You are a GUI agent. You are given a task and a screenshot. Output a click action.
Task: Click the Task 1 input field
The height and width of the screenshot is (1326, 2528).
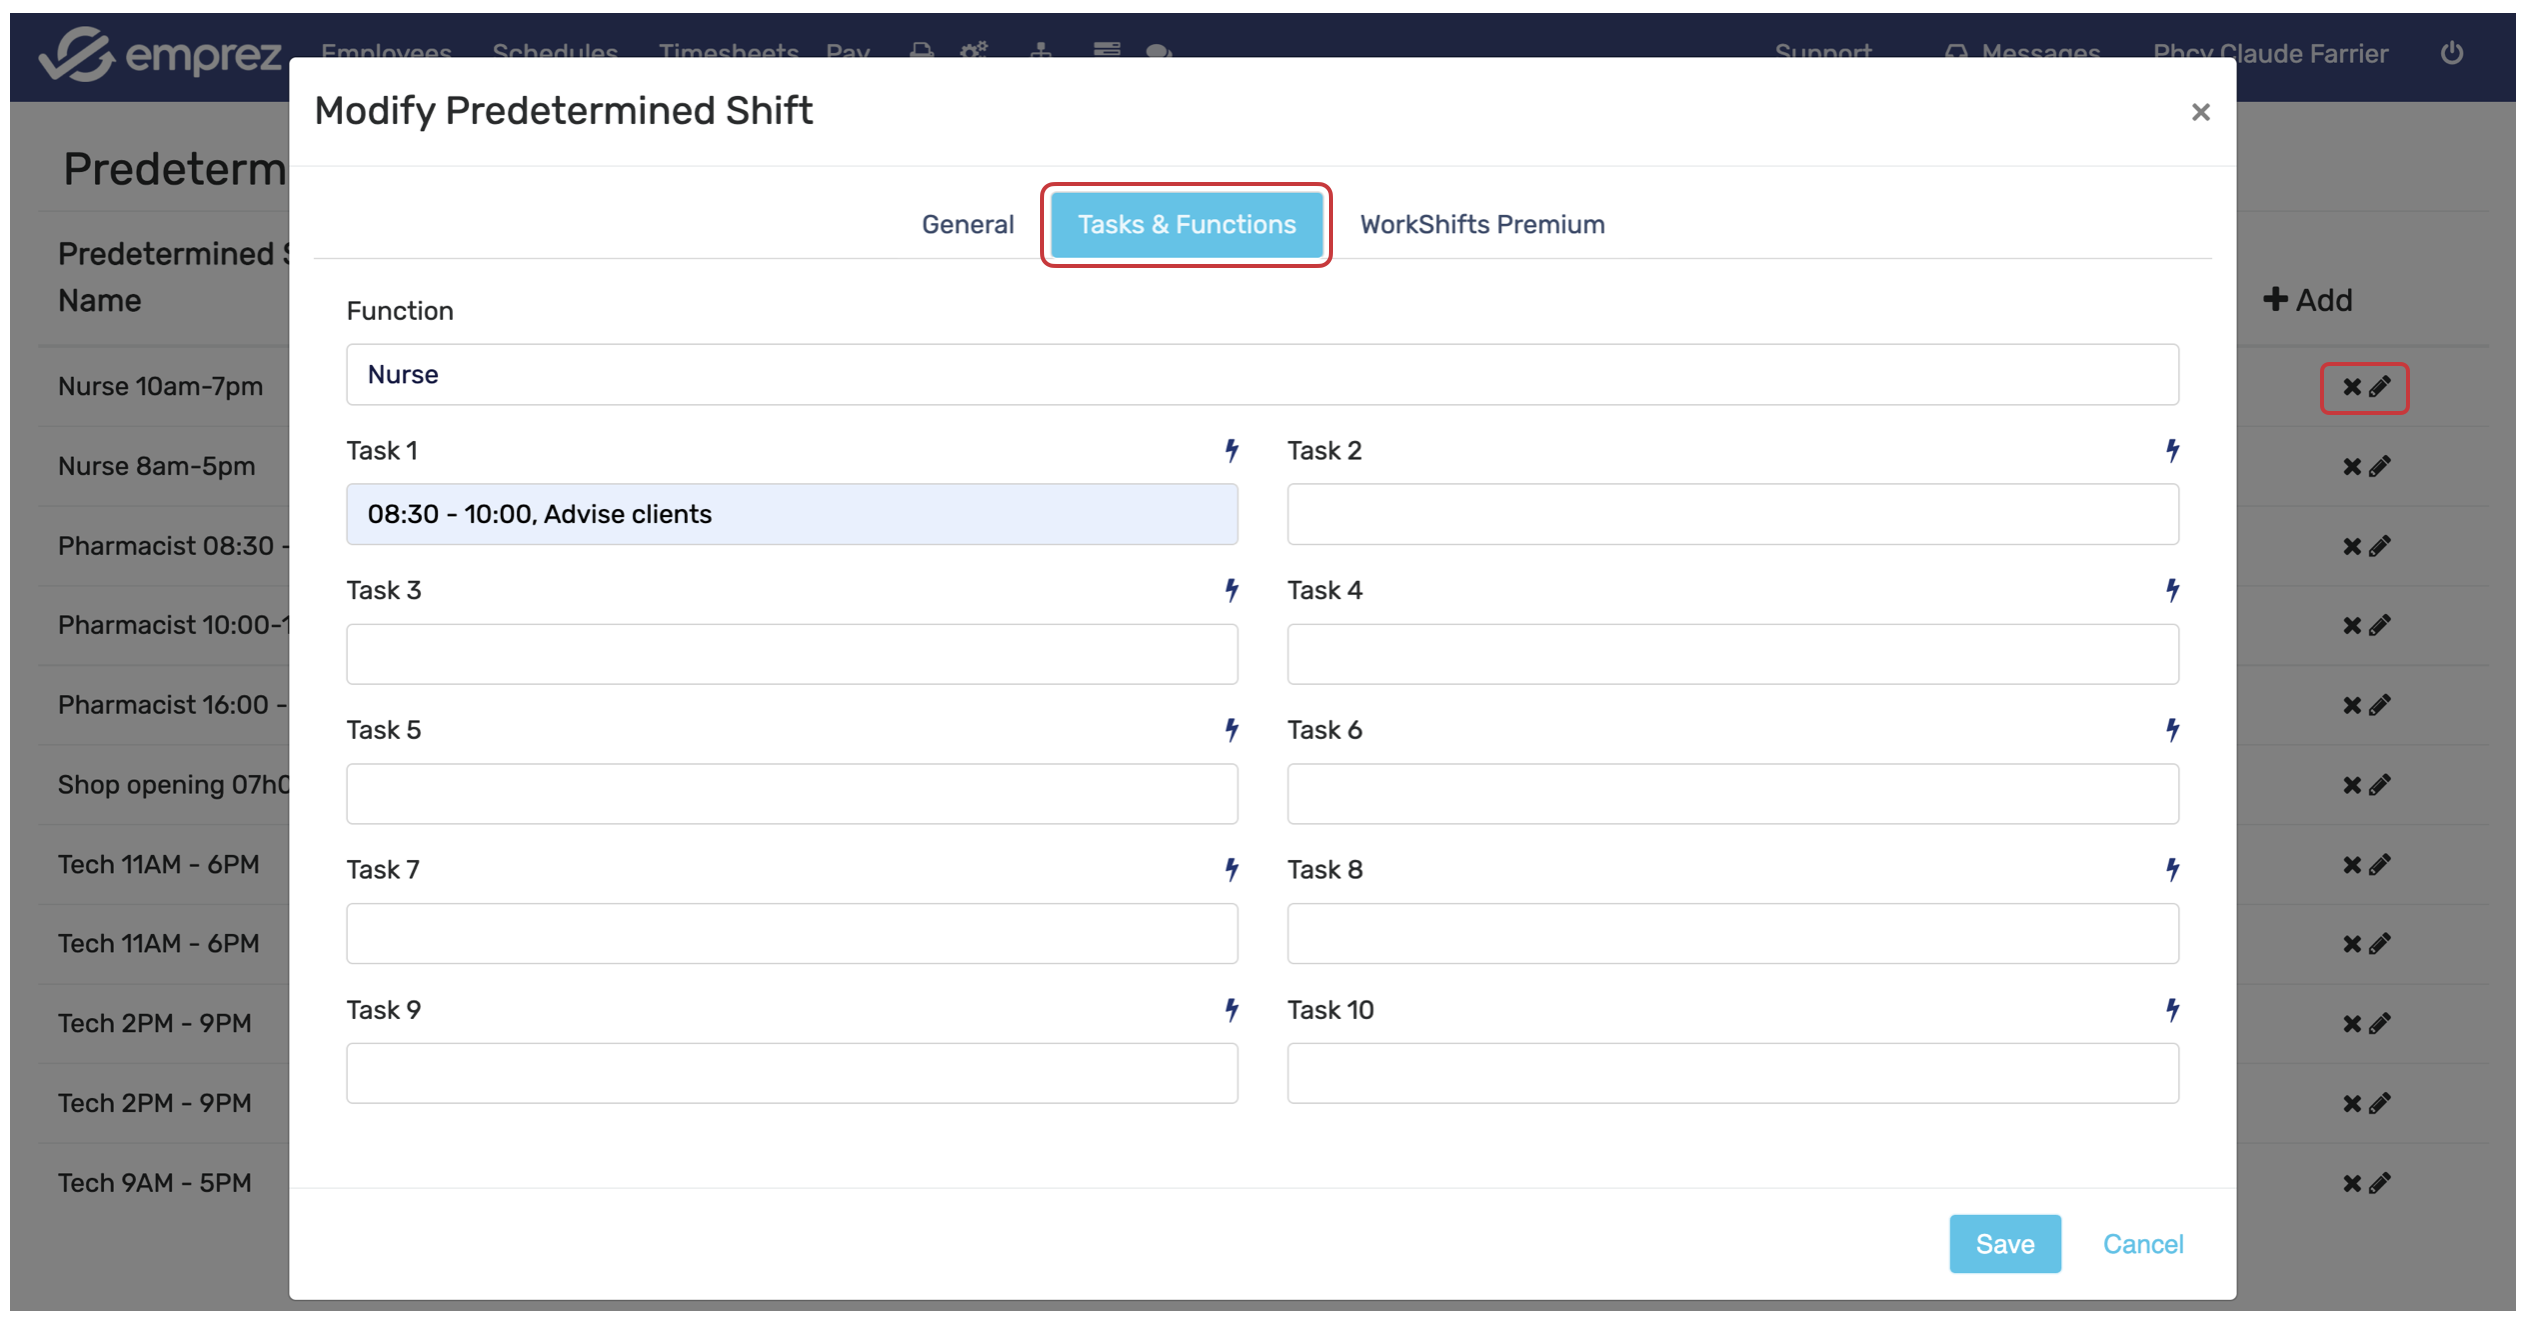click(x=791, y=515)
